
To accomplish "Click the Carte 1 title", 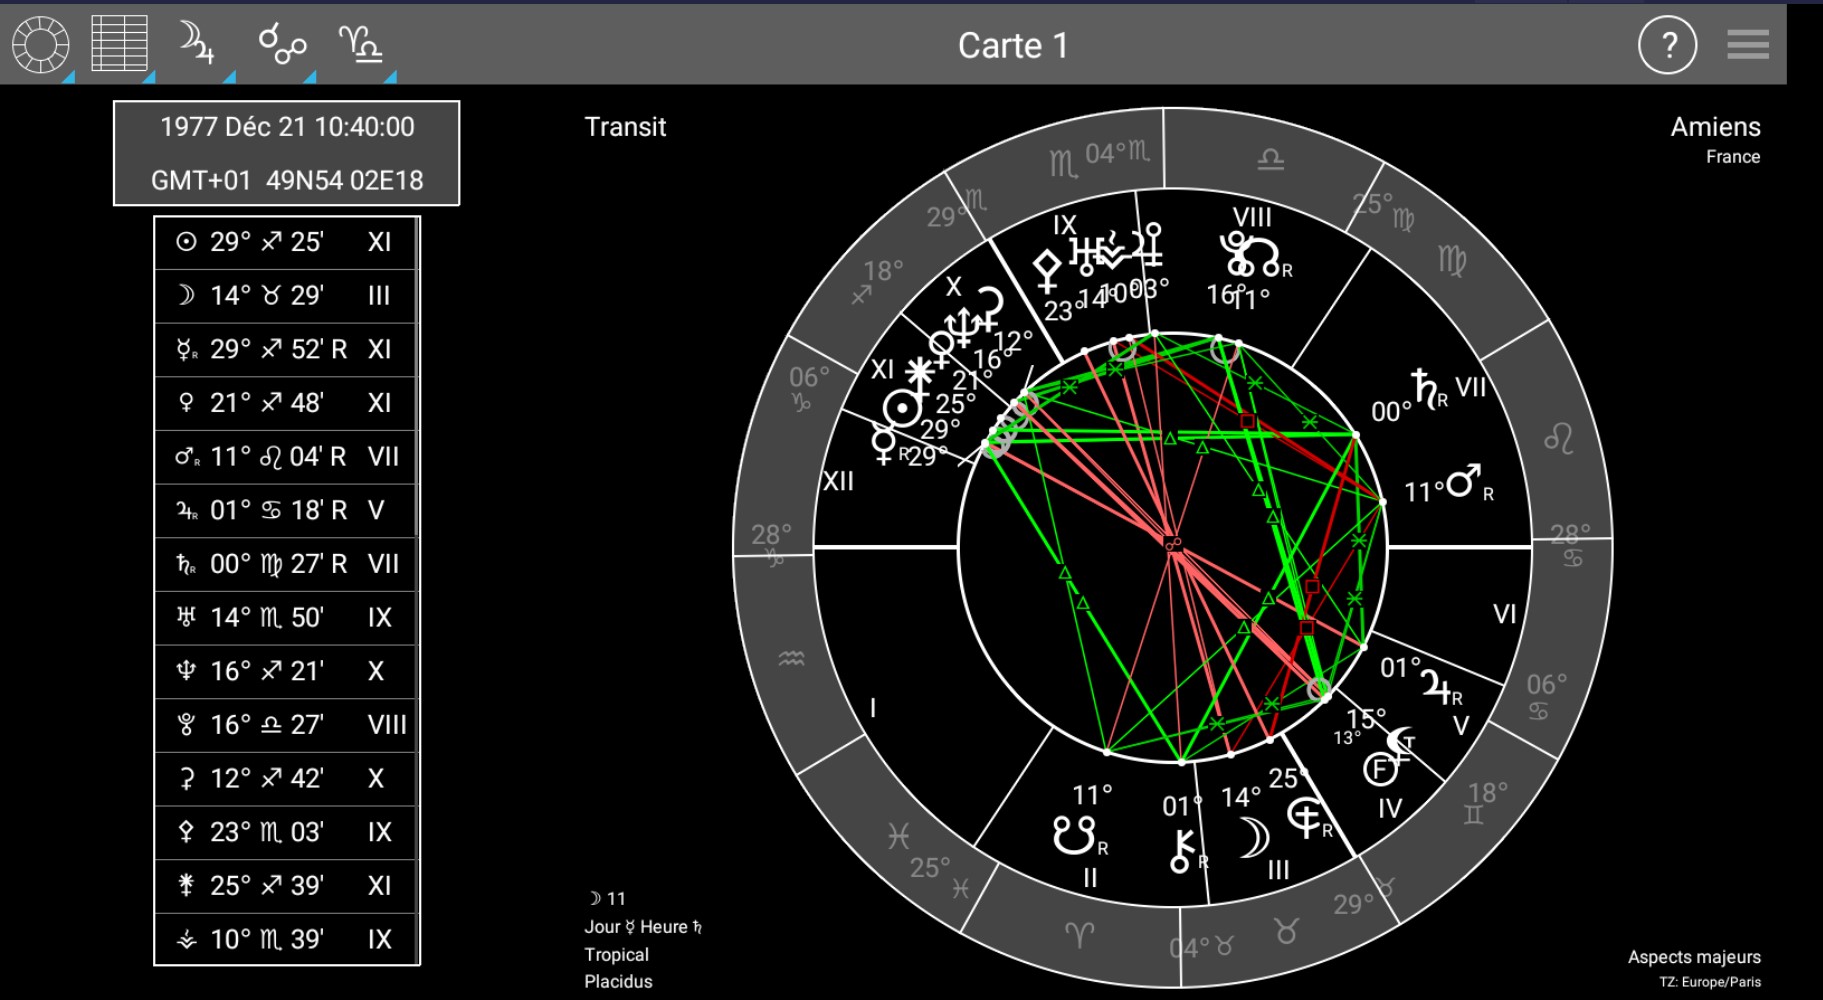I will click(x=1012, y=45).
